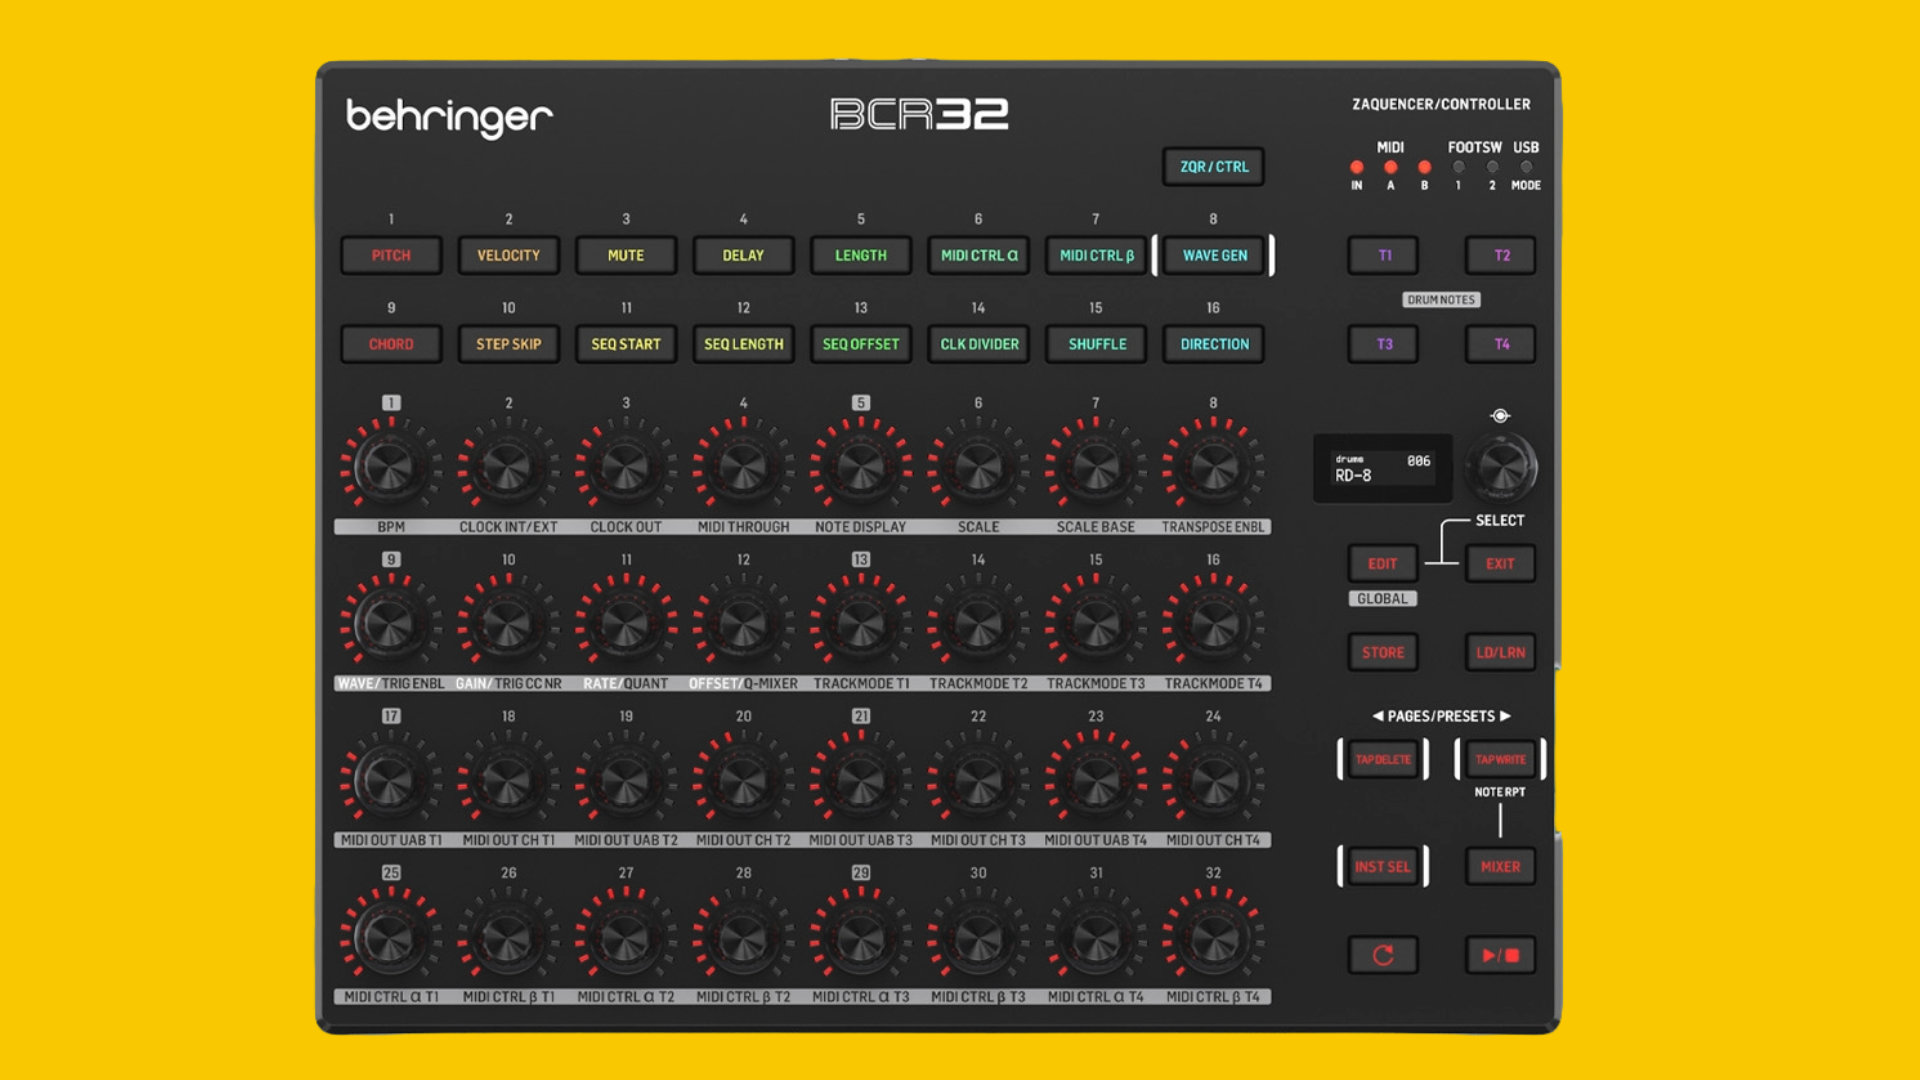Viewport: 1920px width, 1080px height.
Task: Click the EXIT button
Action: pyautogui.click(x=1500, y=564)
